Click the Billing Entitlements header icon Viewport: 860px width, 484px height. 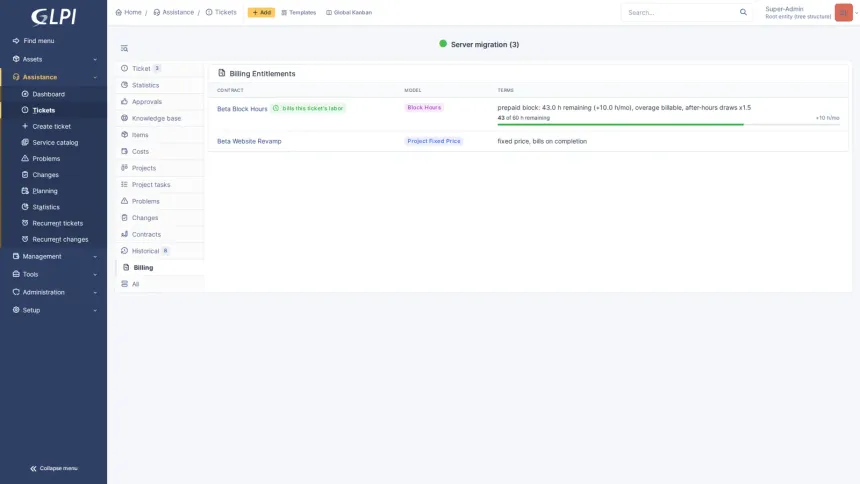point(222,73)
